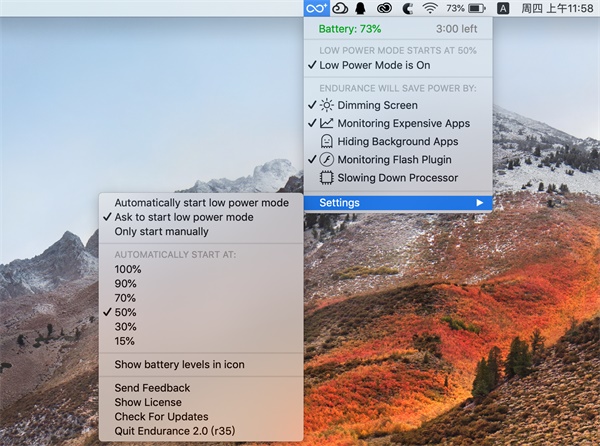Viewport: 600px width, 446px height.
Task: Click the crescent moon menu bar icon
Action: click(408, 8)
